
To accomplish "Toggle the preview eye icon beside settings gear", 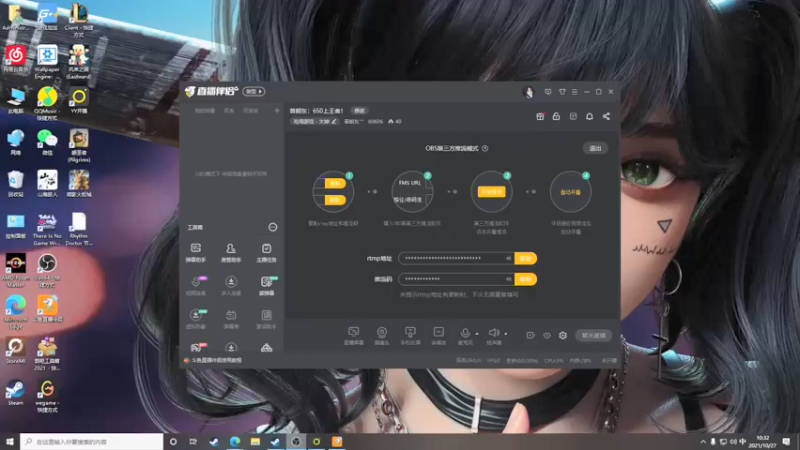I will point(547,335).
